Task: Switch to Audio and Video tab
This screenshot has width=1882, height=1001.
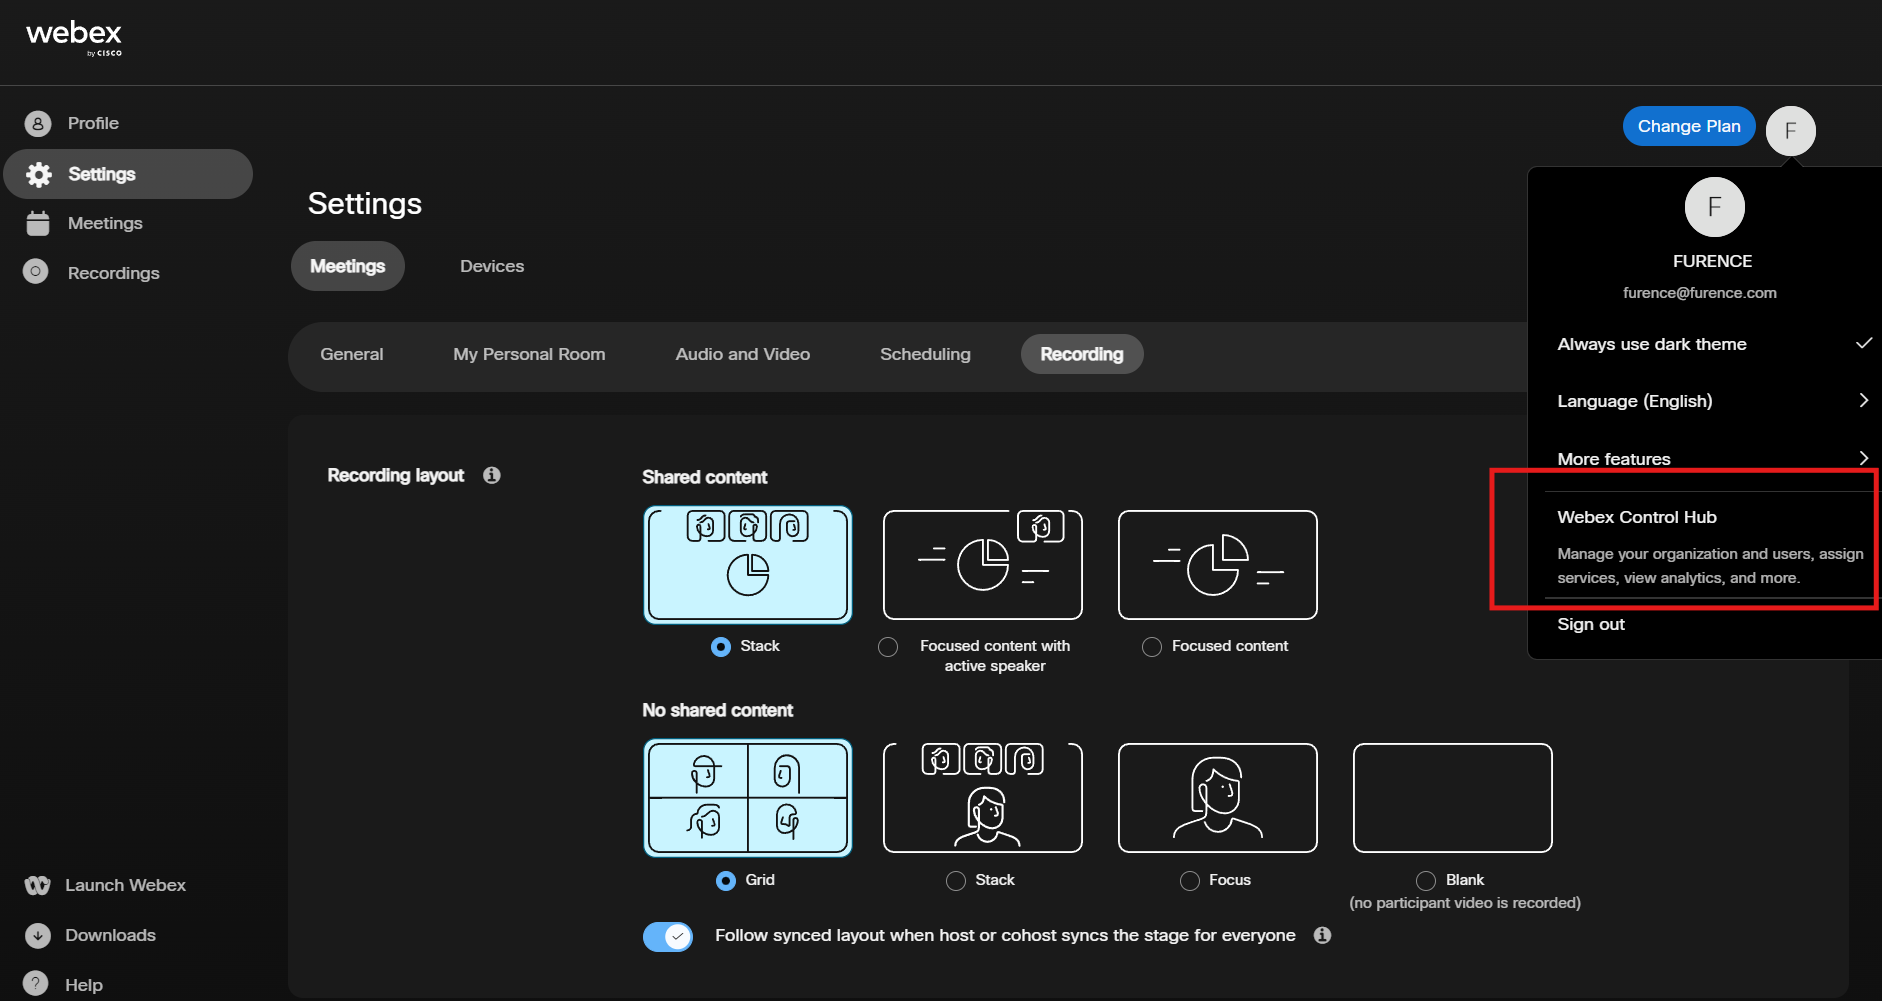Action: coord(742,354)
